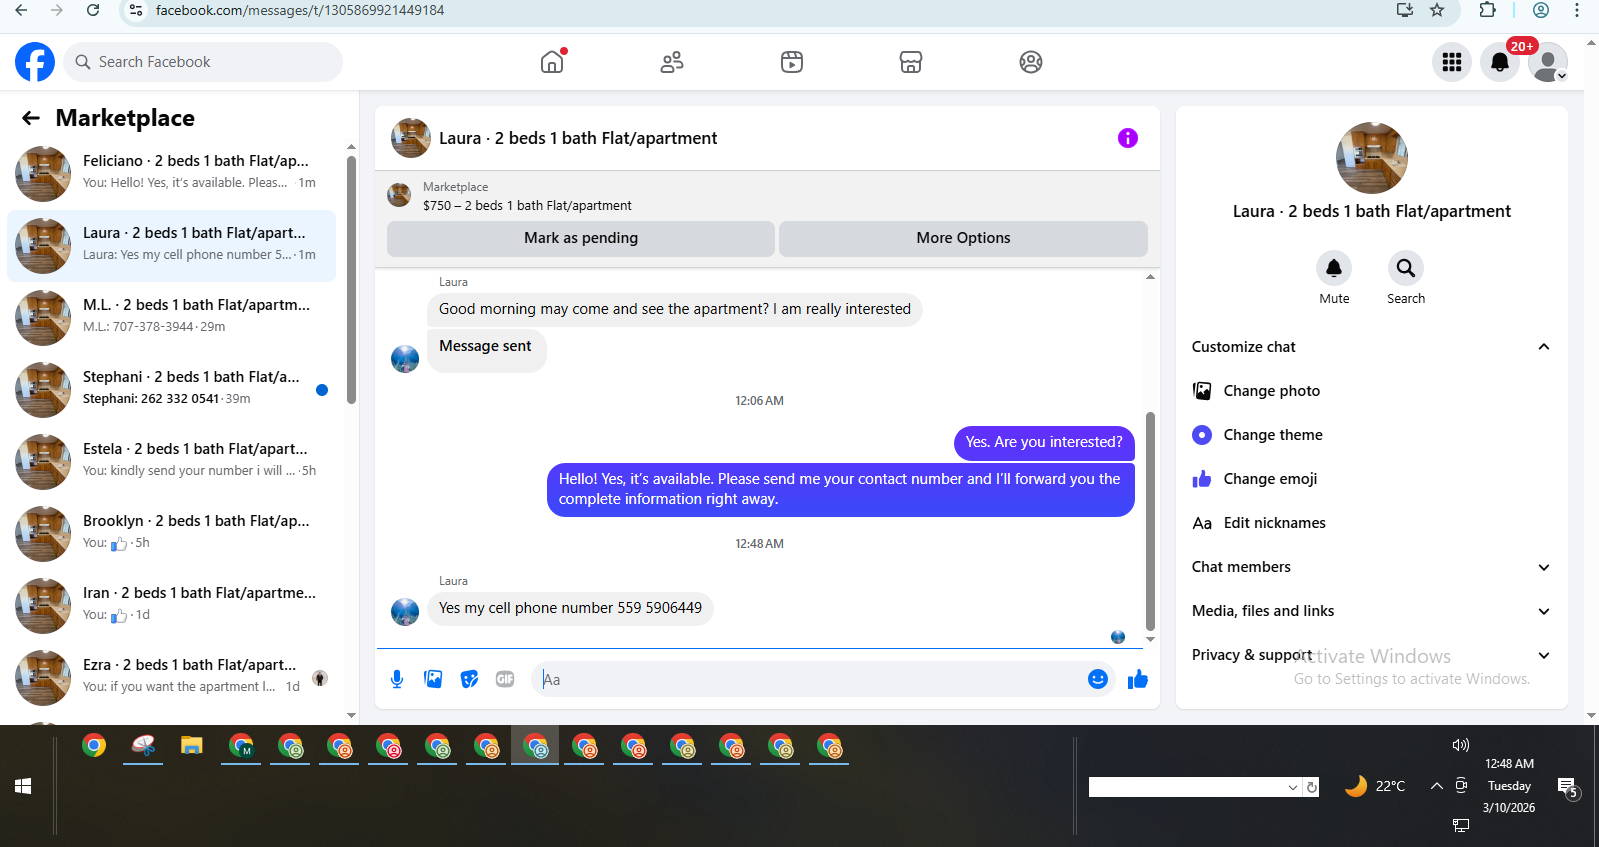The width and height of the screenshot is (1599, 847).
Task: Click the message input field Aa
Action: (x=810, y=679)
